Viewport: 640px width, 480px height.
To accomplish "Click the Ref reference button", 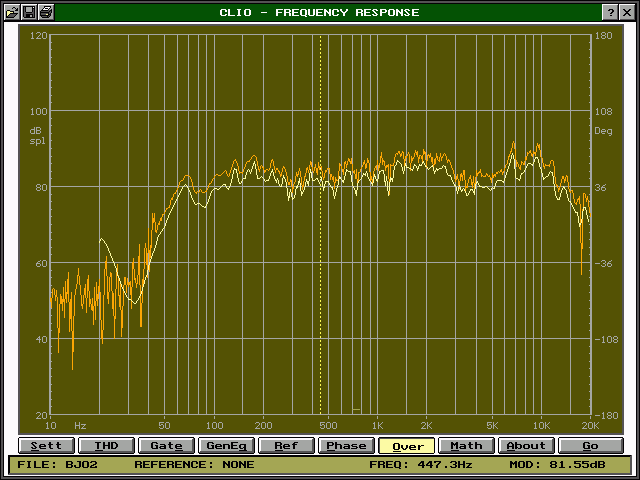I will click(x=286, y=446).
